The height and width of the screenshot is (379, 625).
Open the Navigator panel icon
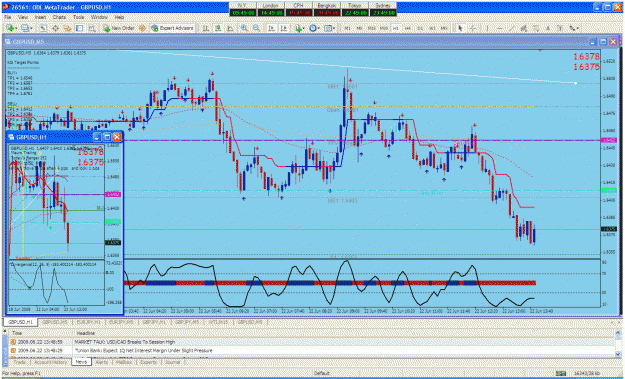(67, 28)
